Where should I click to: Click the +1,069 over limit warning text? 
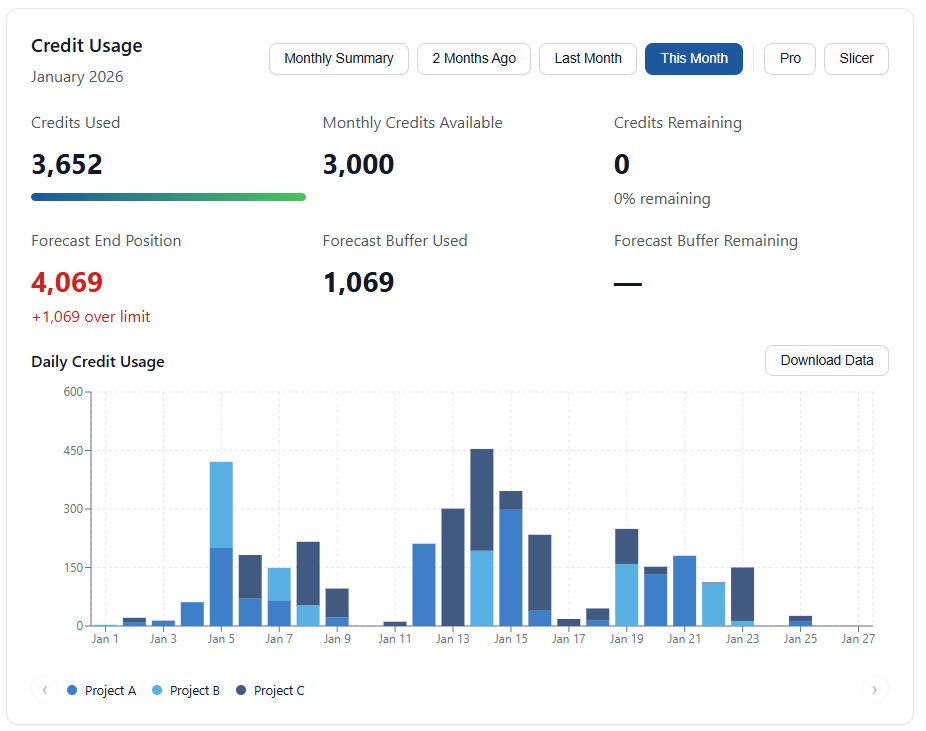pyautogui.click(x=91, y=316)
